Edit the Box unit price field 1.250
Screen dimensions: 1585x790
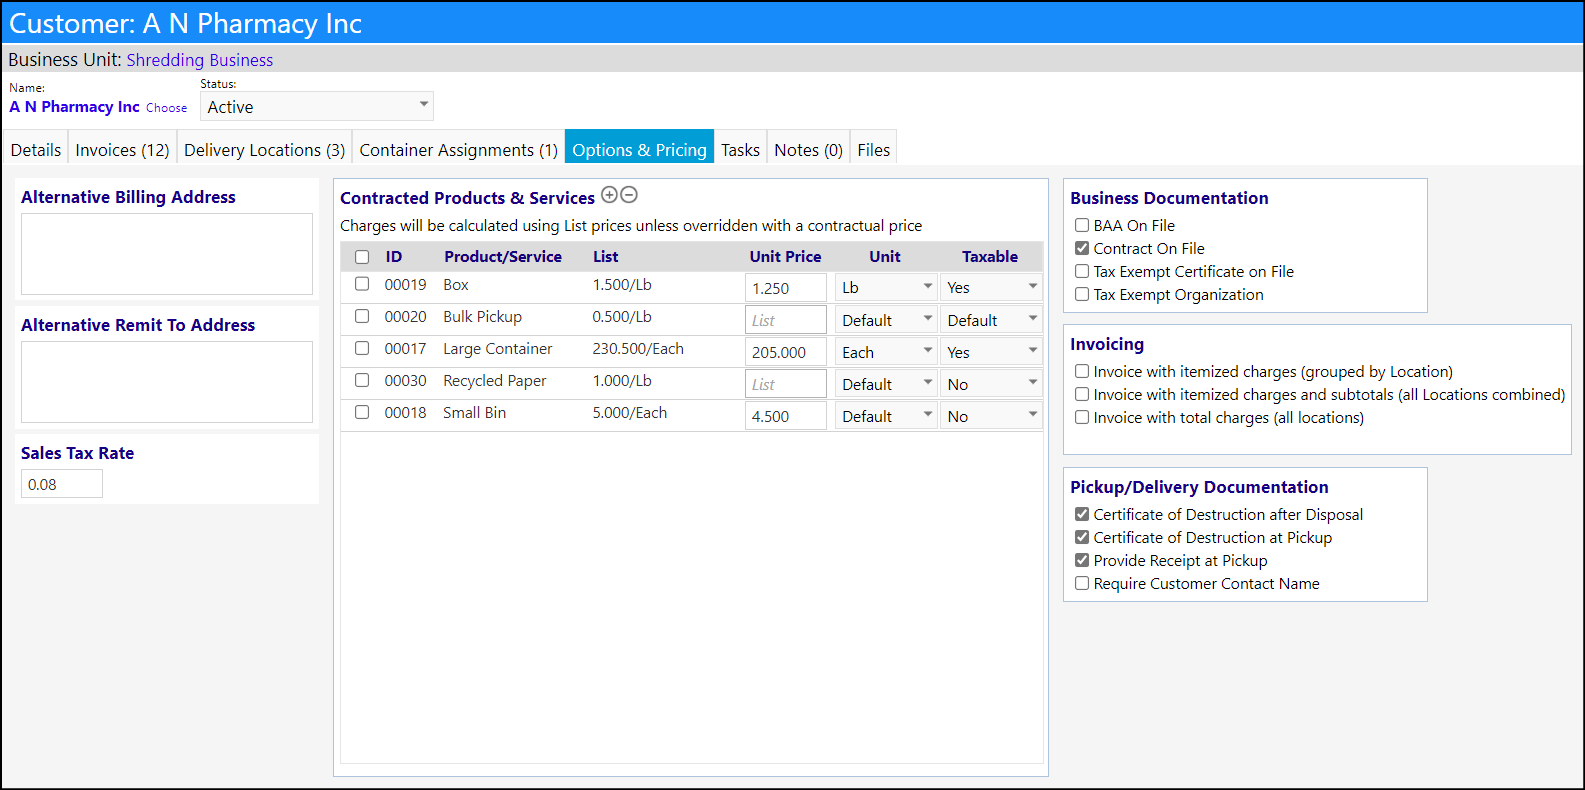786,287
